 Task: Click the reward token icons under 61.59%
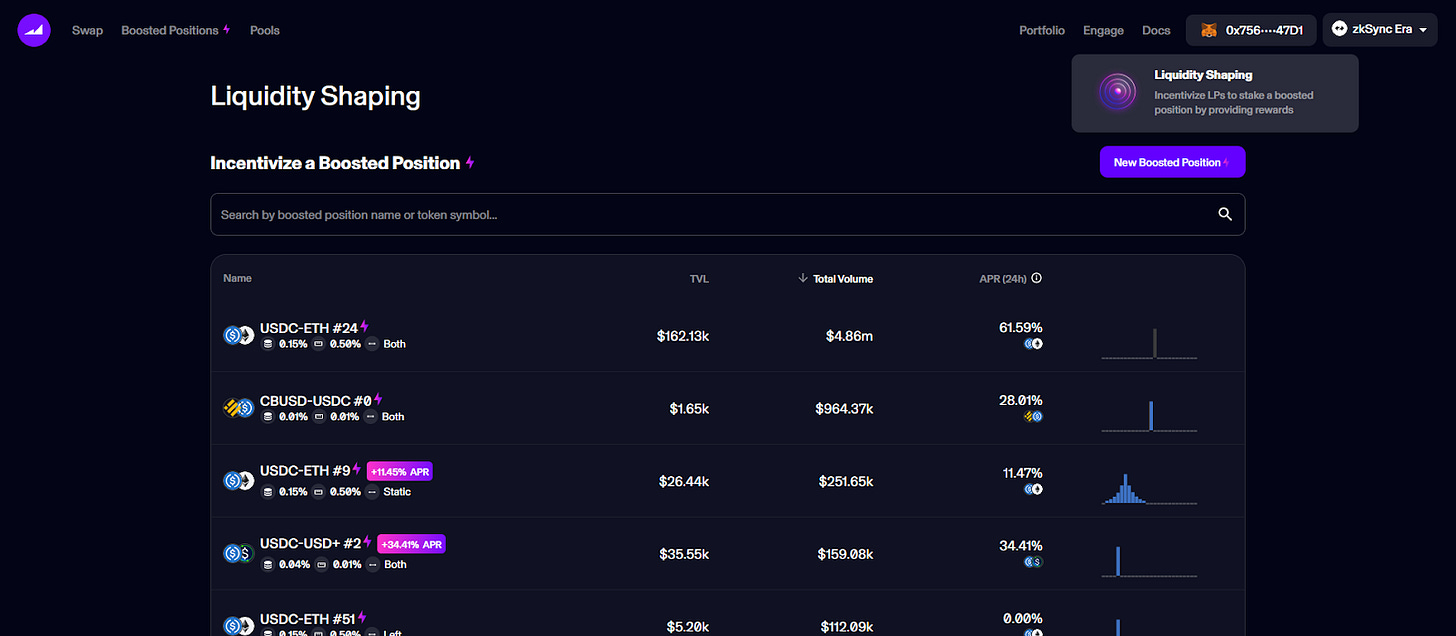(x=1034, y=344)
